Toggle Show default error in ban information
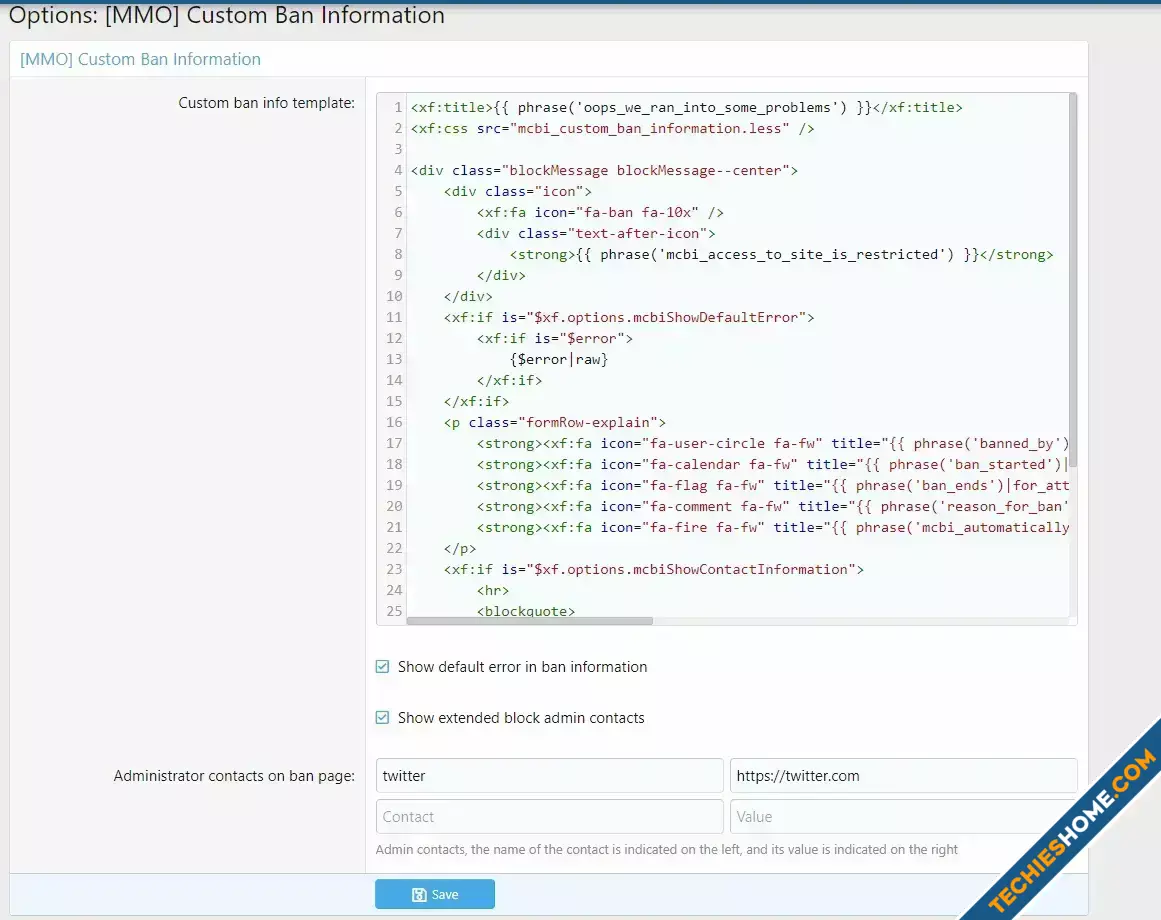Image resolution: width=1161 pixels, height=920 pixels. coord(382,667)
